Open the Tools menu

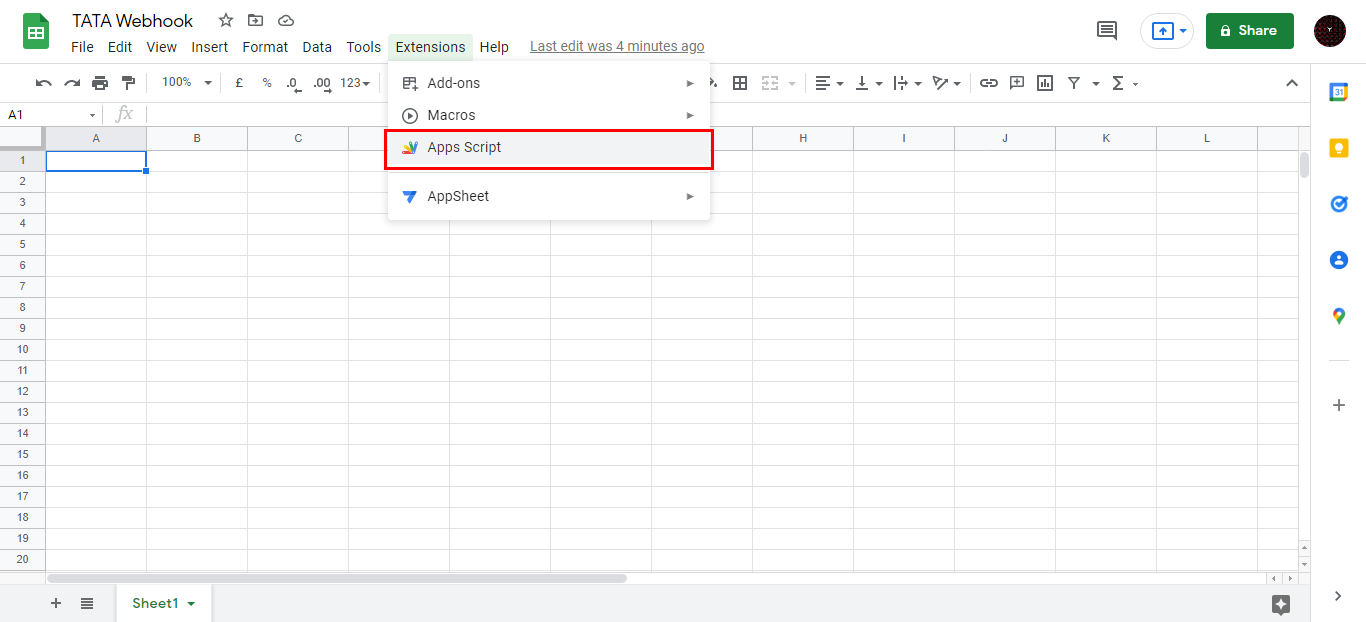point(364,47)
